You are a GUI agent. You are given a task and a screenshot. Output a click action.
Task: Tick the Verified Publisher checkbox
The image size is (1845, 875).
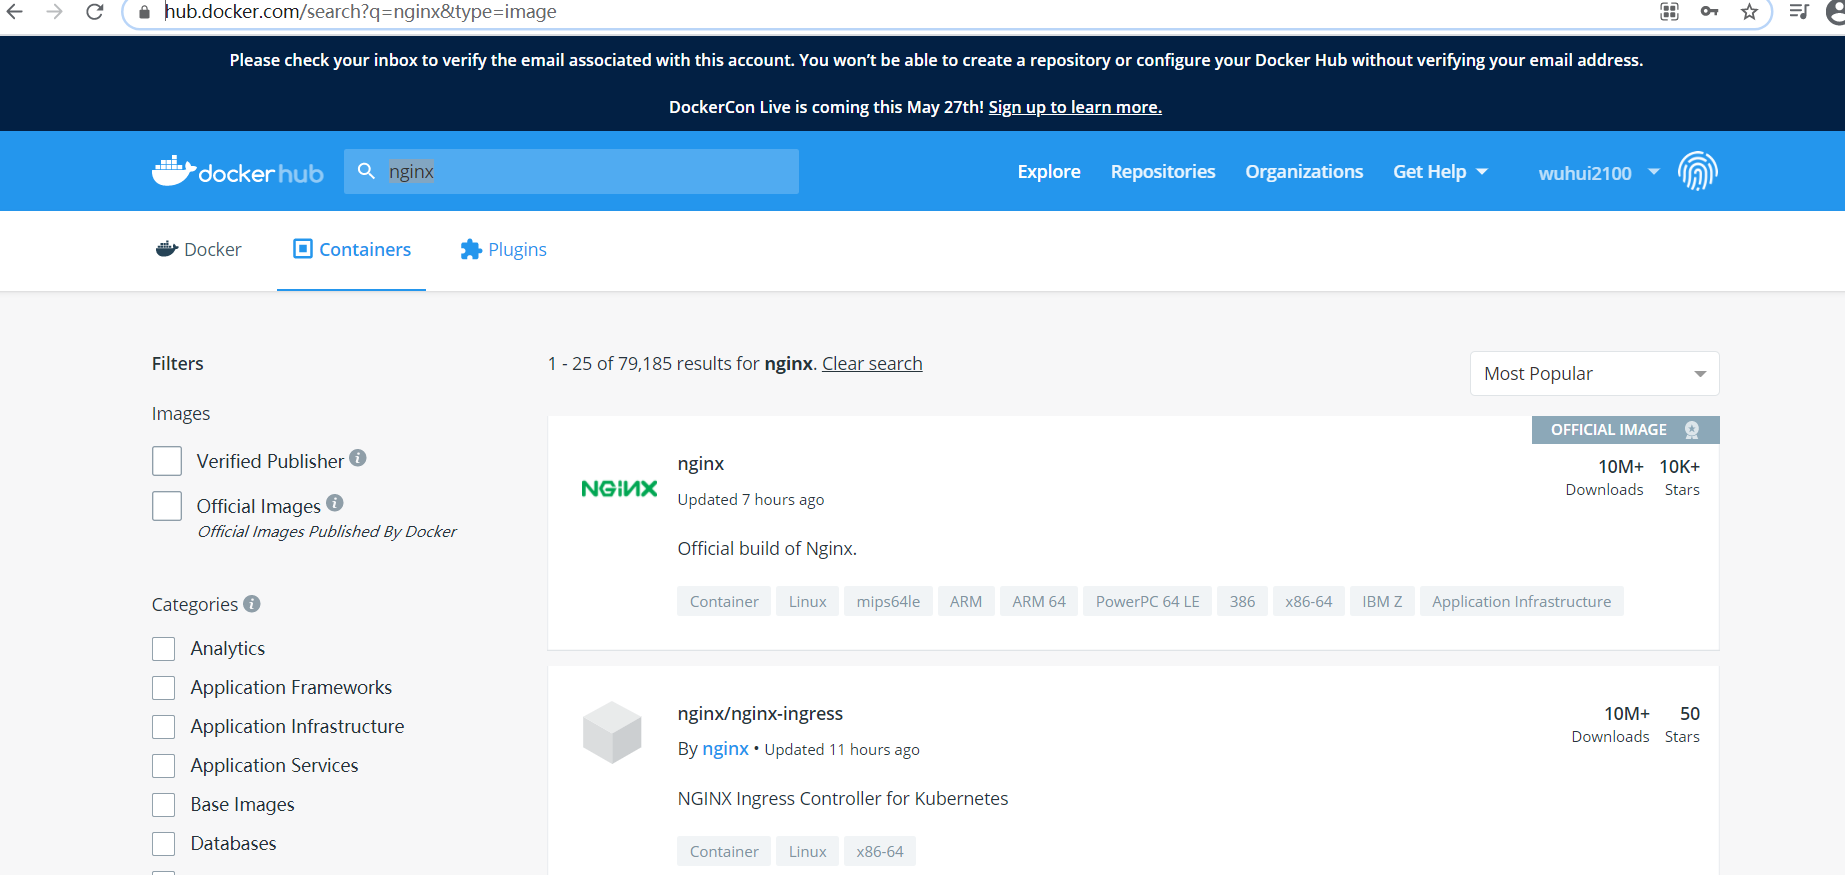click(x=167, y=461)
